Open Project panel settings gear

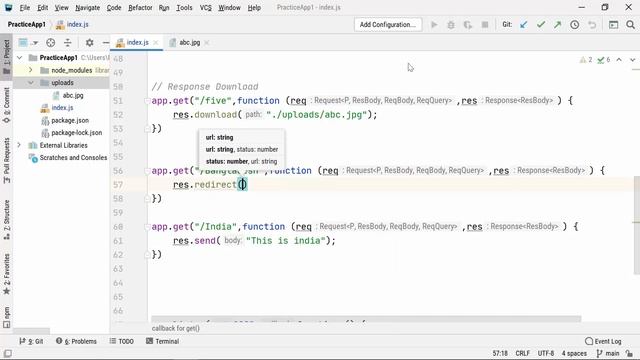89,42
